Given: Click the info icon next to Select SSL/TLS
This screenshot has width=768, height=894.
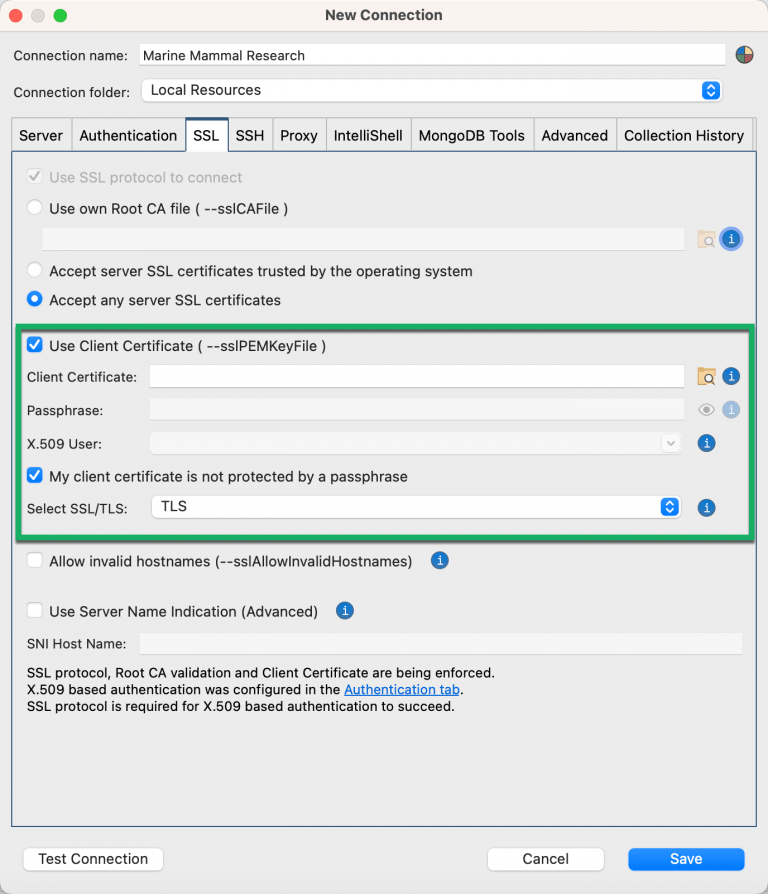Looking at the screenshot, I should [706, 508].
